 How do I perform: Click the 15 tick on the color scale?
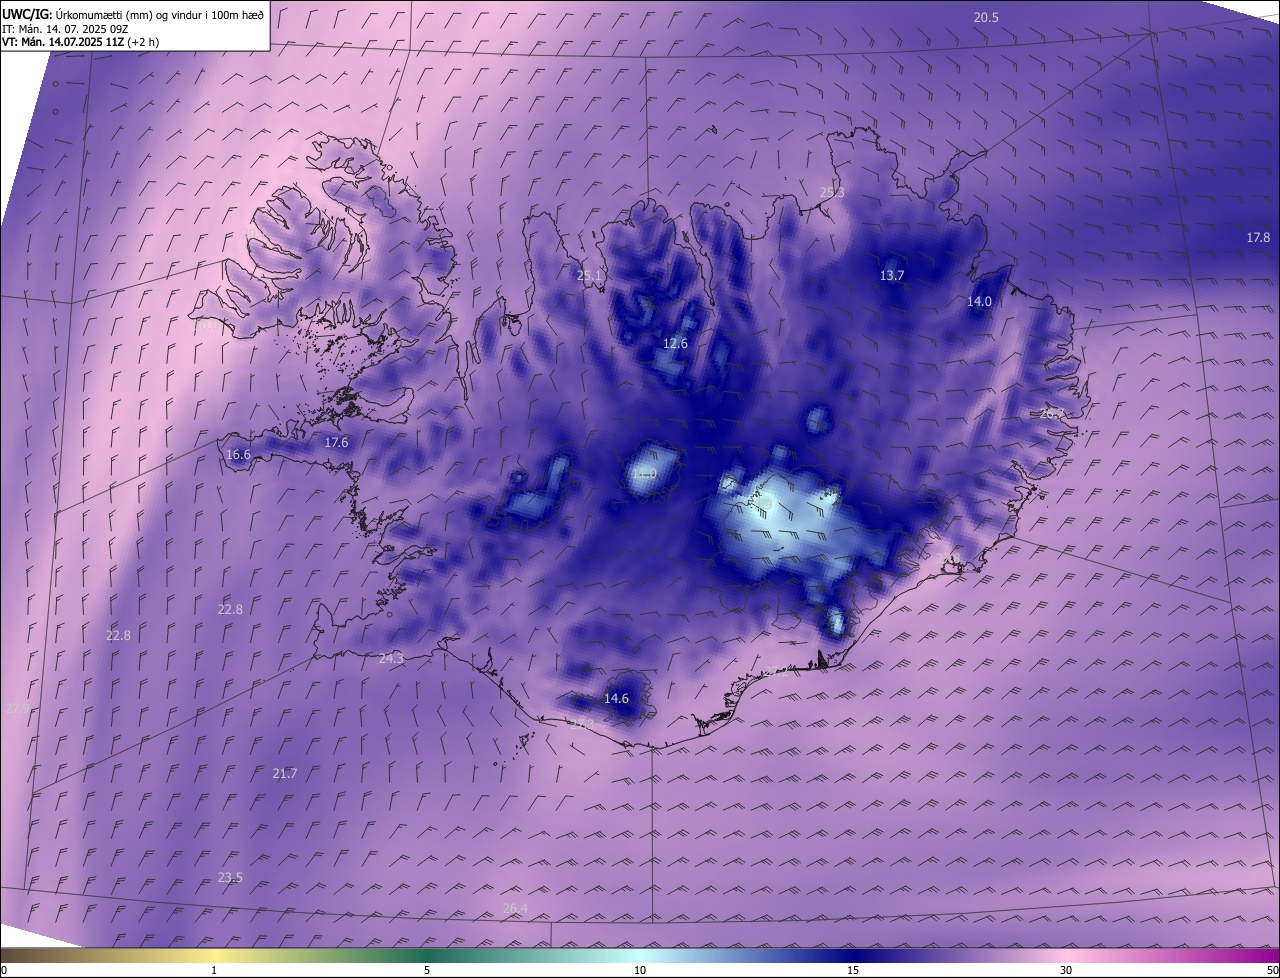coord(853,970)
